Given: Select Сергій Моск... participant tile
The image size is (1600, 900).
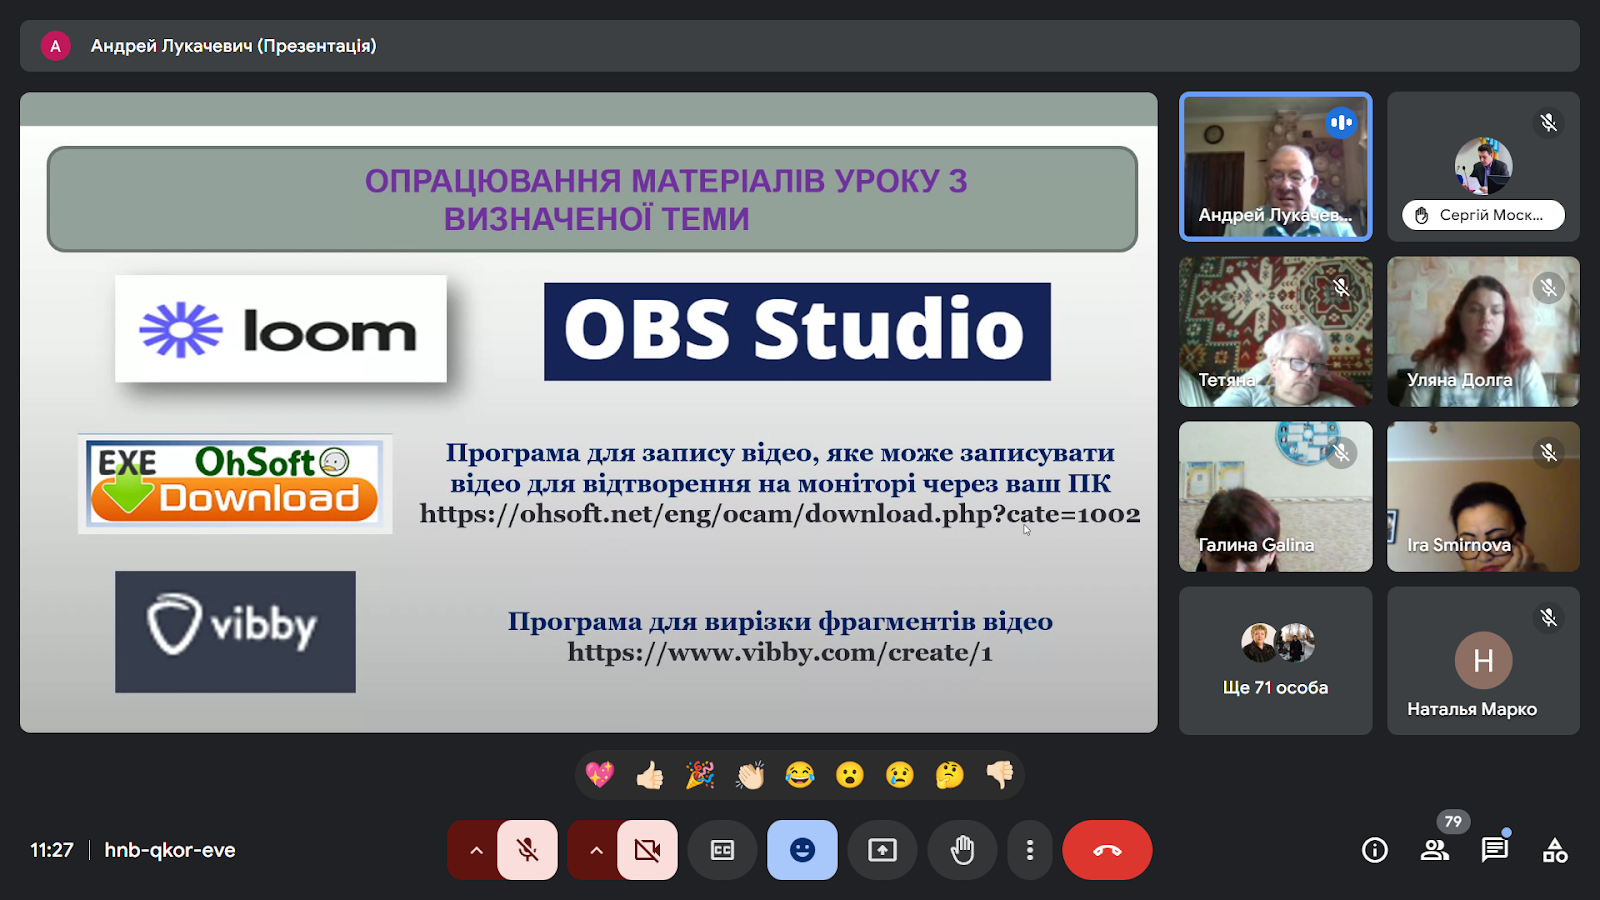Looking at the screenshot, I should click(x=1483, y=167).
